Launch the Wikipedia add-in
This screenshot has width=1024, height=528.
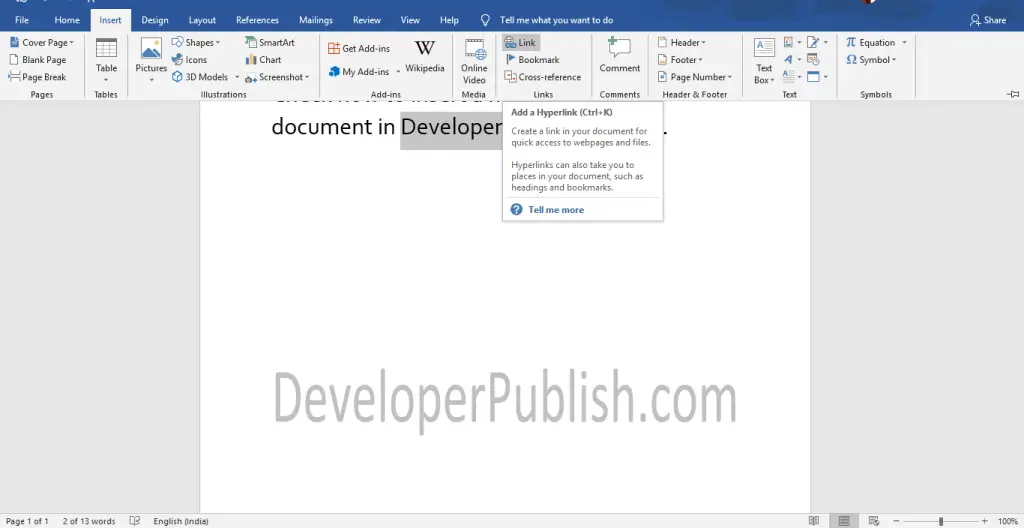click(x=424, y=57)
